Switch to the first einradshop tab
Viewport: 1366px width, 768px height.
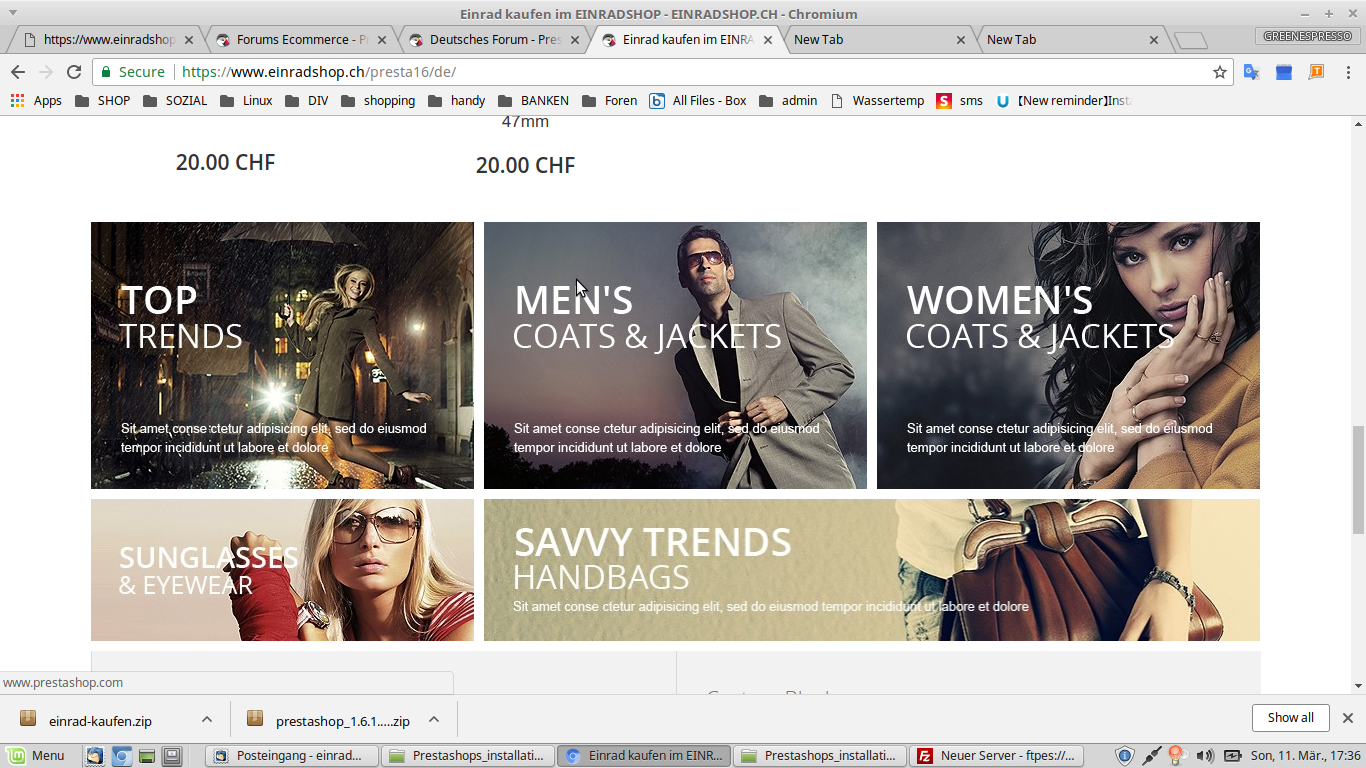105,40
